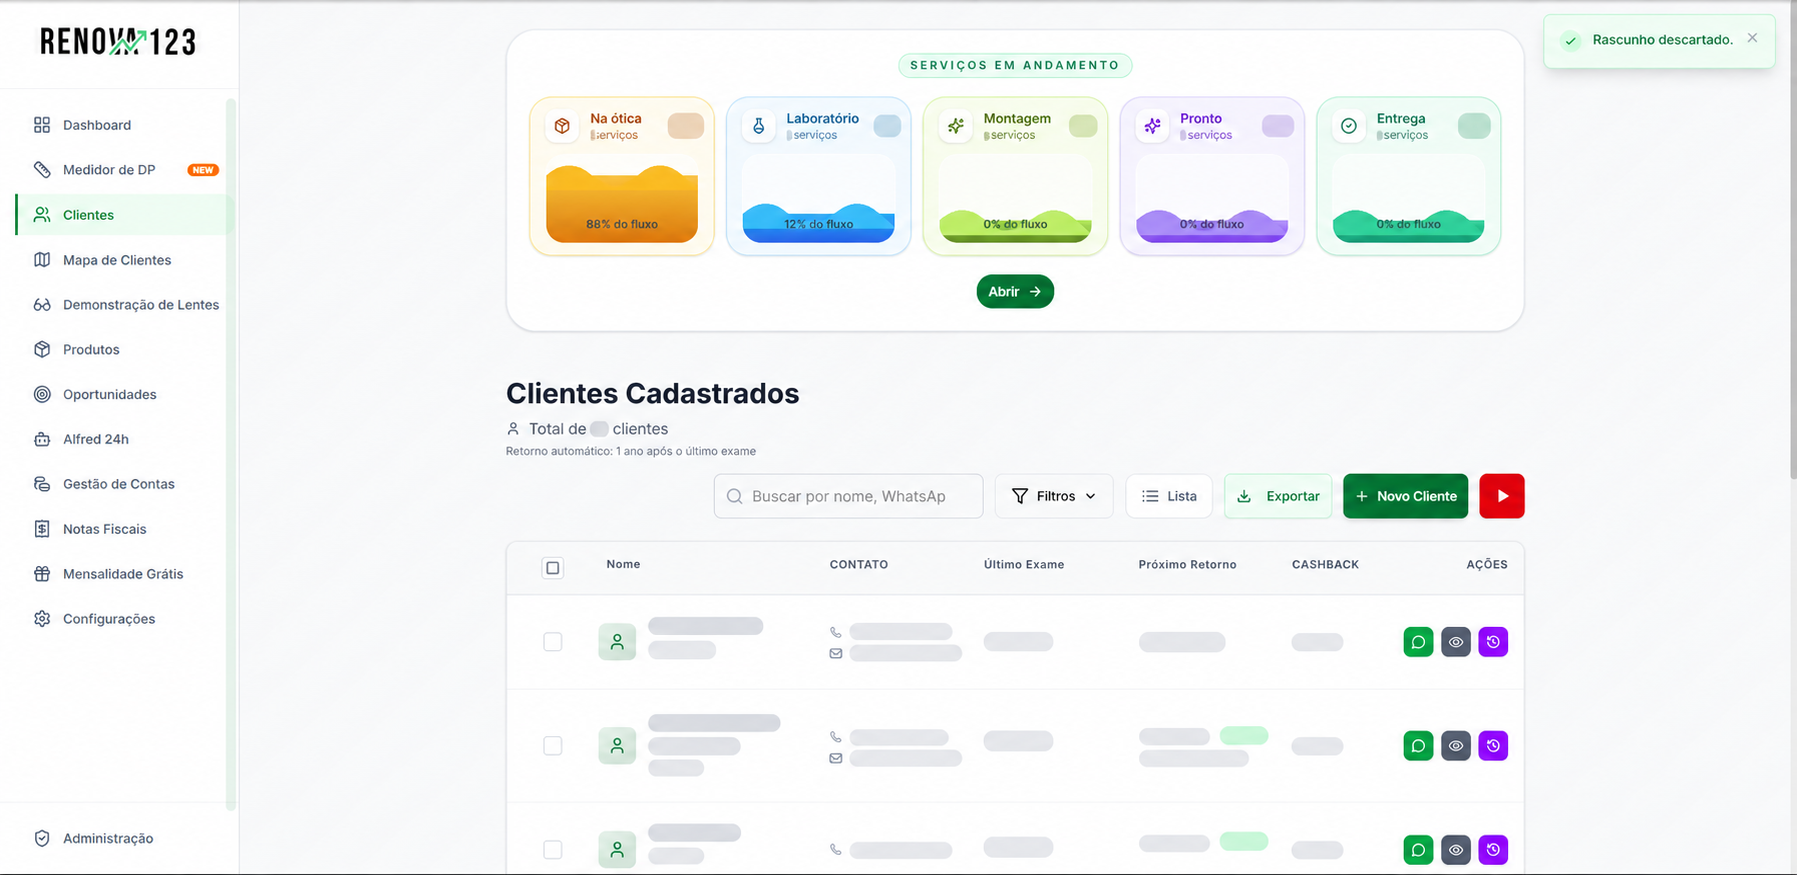Open Medidor de DP in sidebar

(124, 170)
